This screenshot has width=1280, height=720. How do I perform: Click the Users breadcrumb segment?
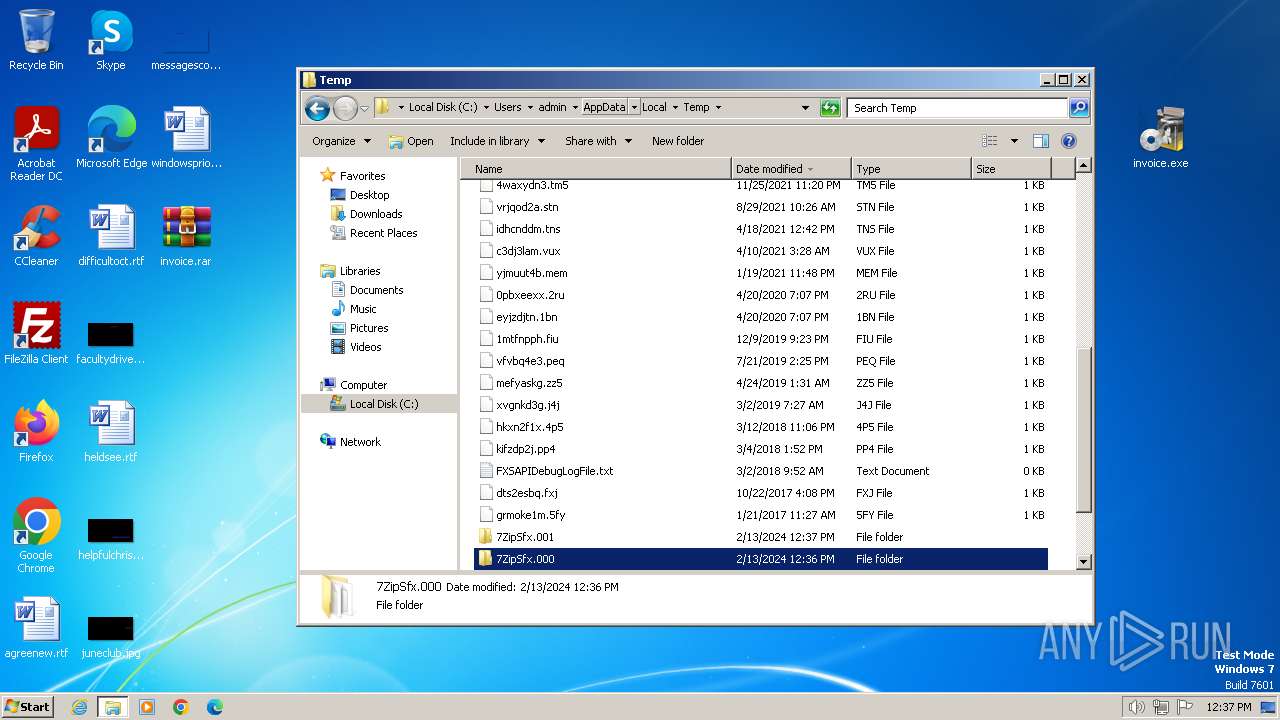507,108
